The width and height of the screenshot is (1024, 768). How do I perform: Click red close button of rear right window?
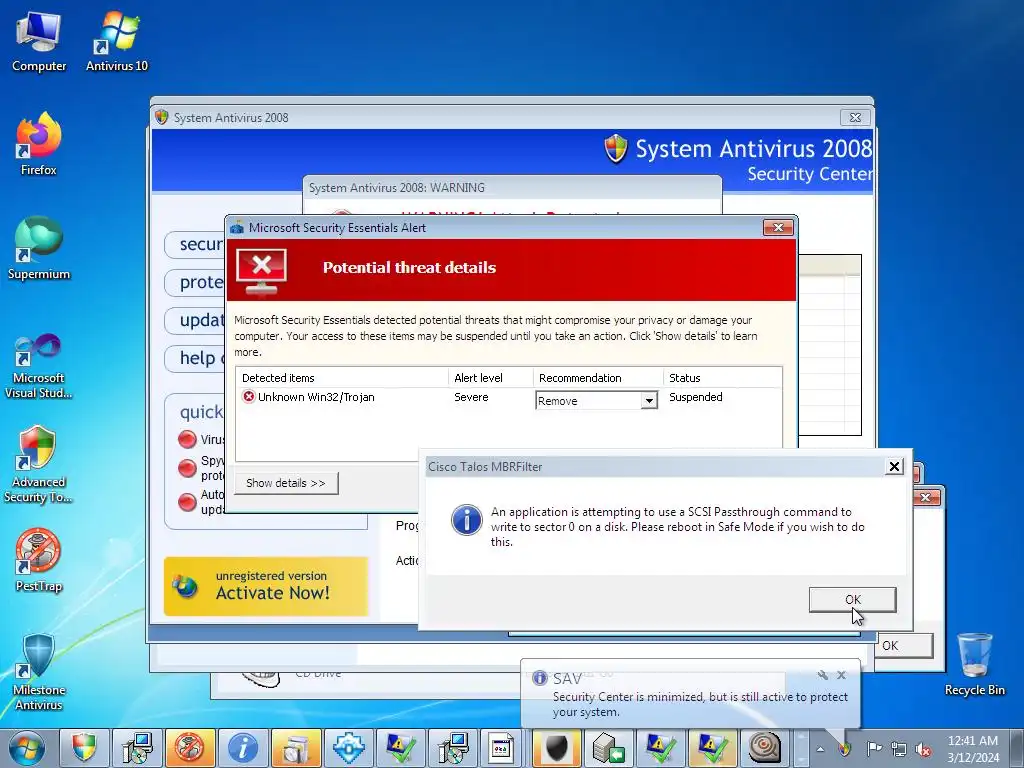tap(925, 498)
